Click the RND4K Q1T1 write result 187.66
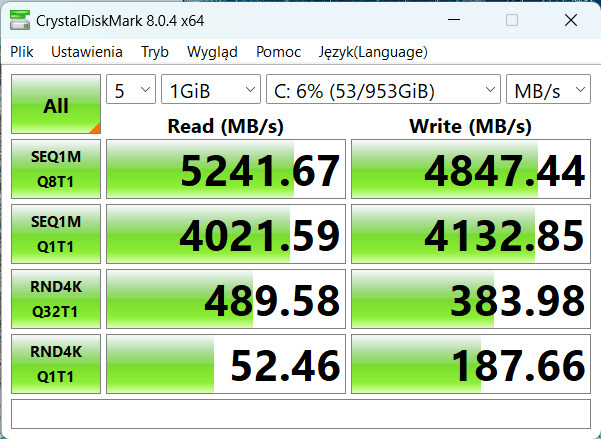Screen dimensions: 601x439 point(471,364)
